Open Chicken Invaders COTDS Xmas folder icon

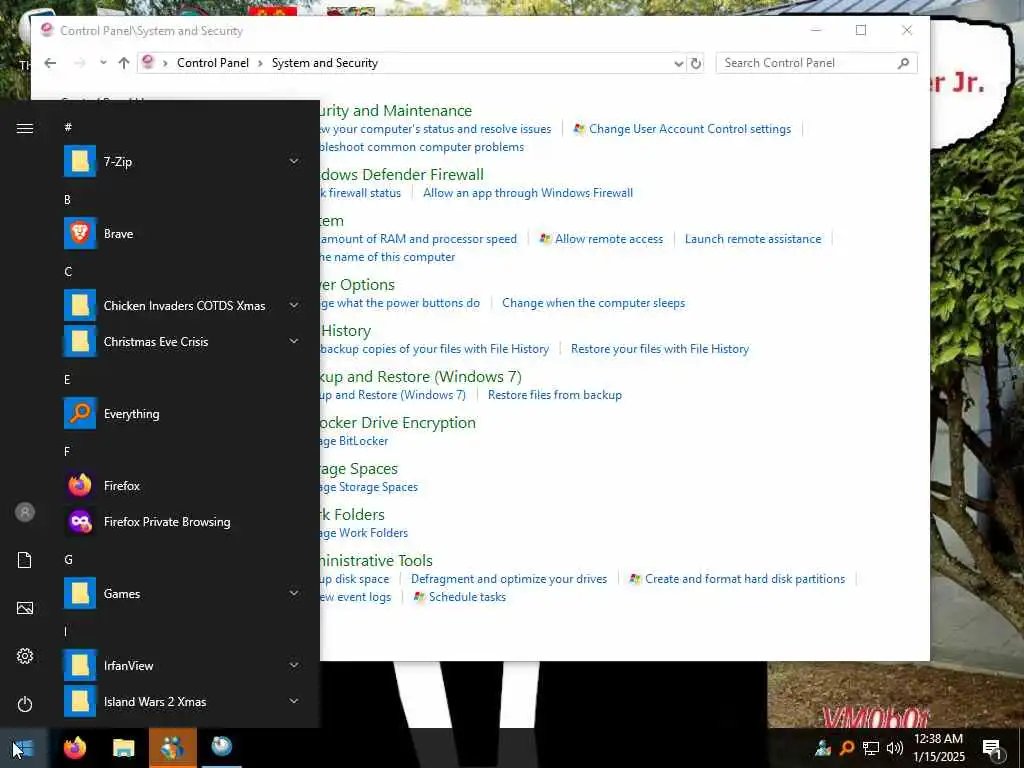(x=80, y=305)
